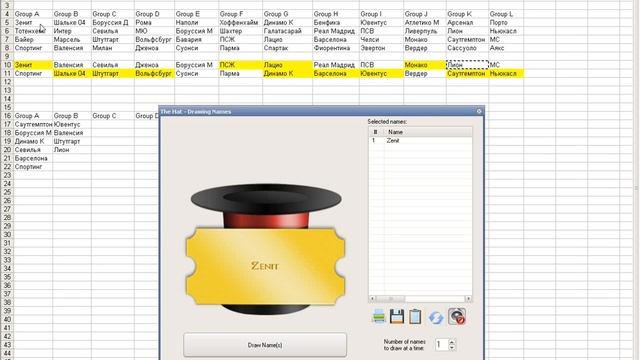The image size is (640, 360).
Task: Select the Тотенхем cell in the spreadsheet
Action: (x=33, y=31)
